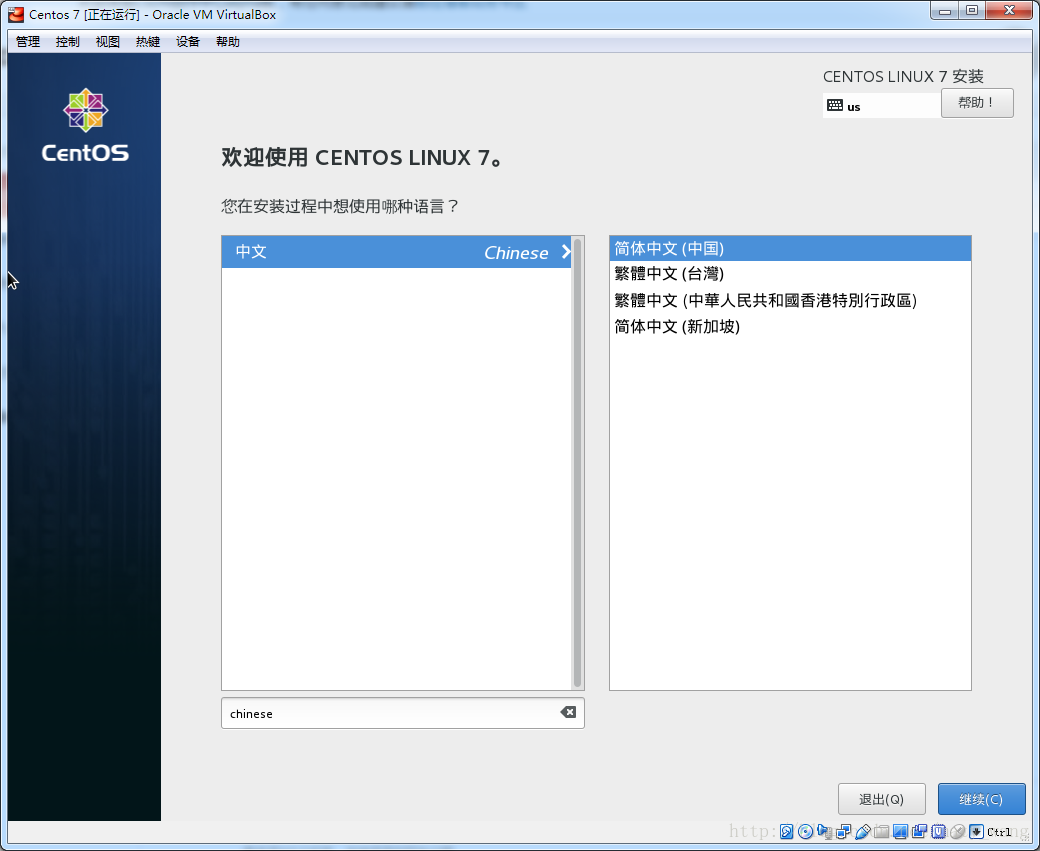Close the VirtualBox window
The width and height of the screenshot is (1040, 851).
(1009, 11)
